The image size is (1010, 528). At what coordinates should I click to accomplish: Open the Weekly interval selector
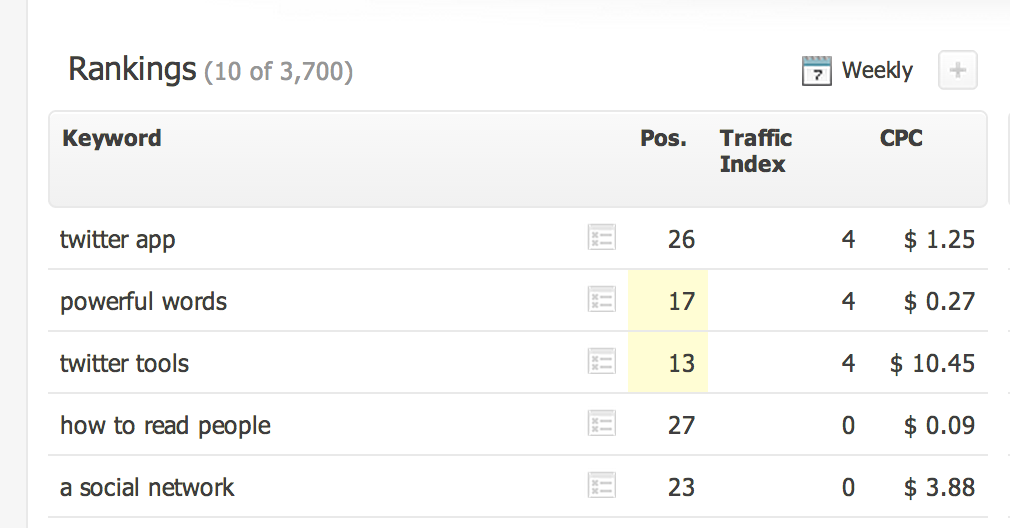pos(877,70)
